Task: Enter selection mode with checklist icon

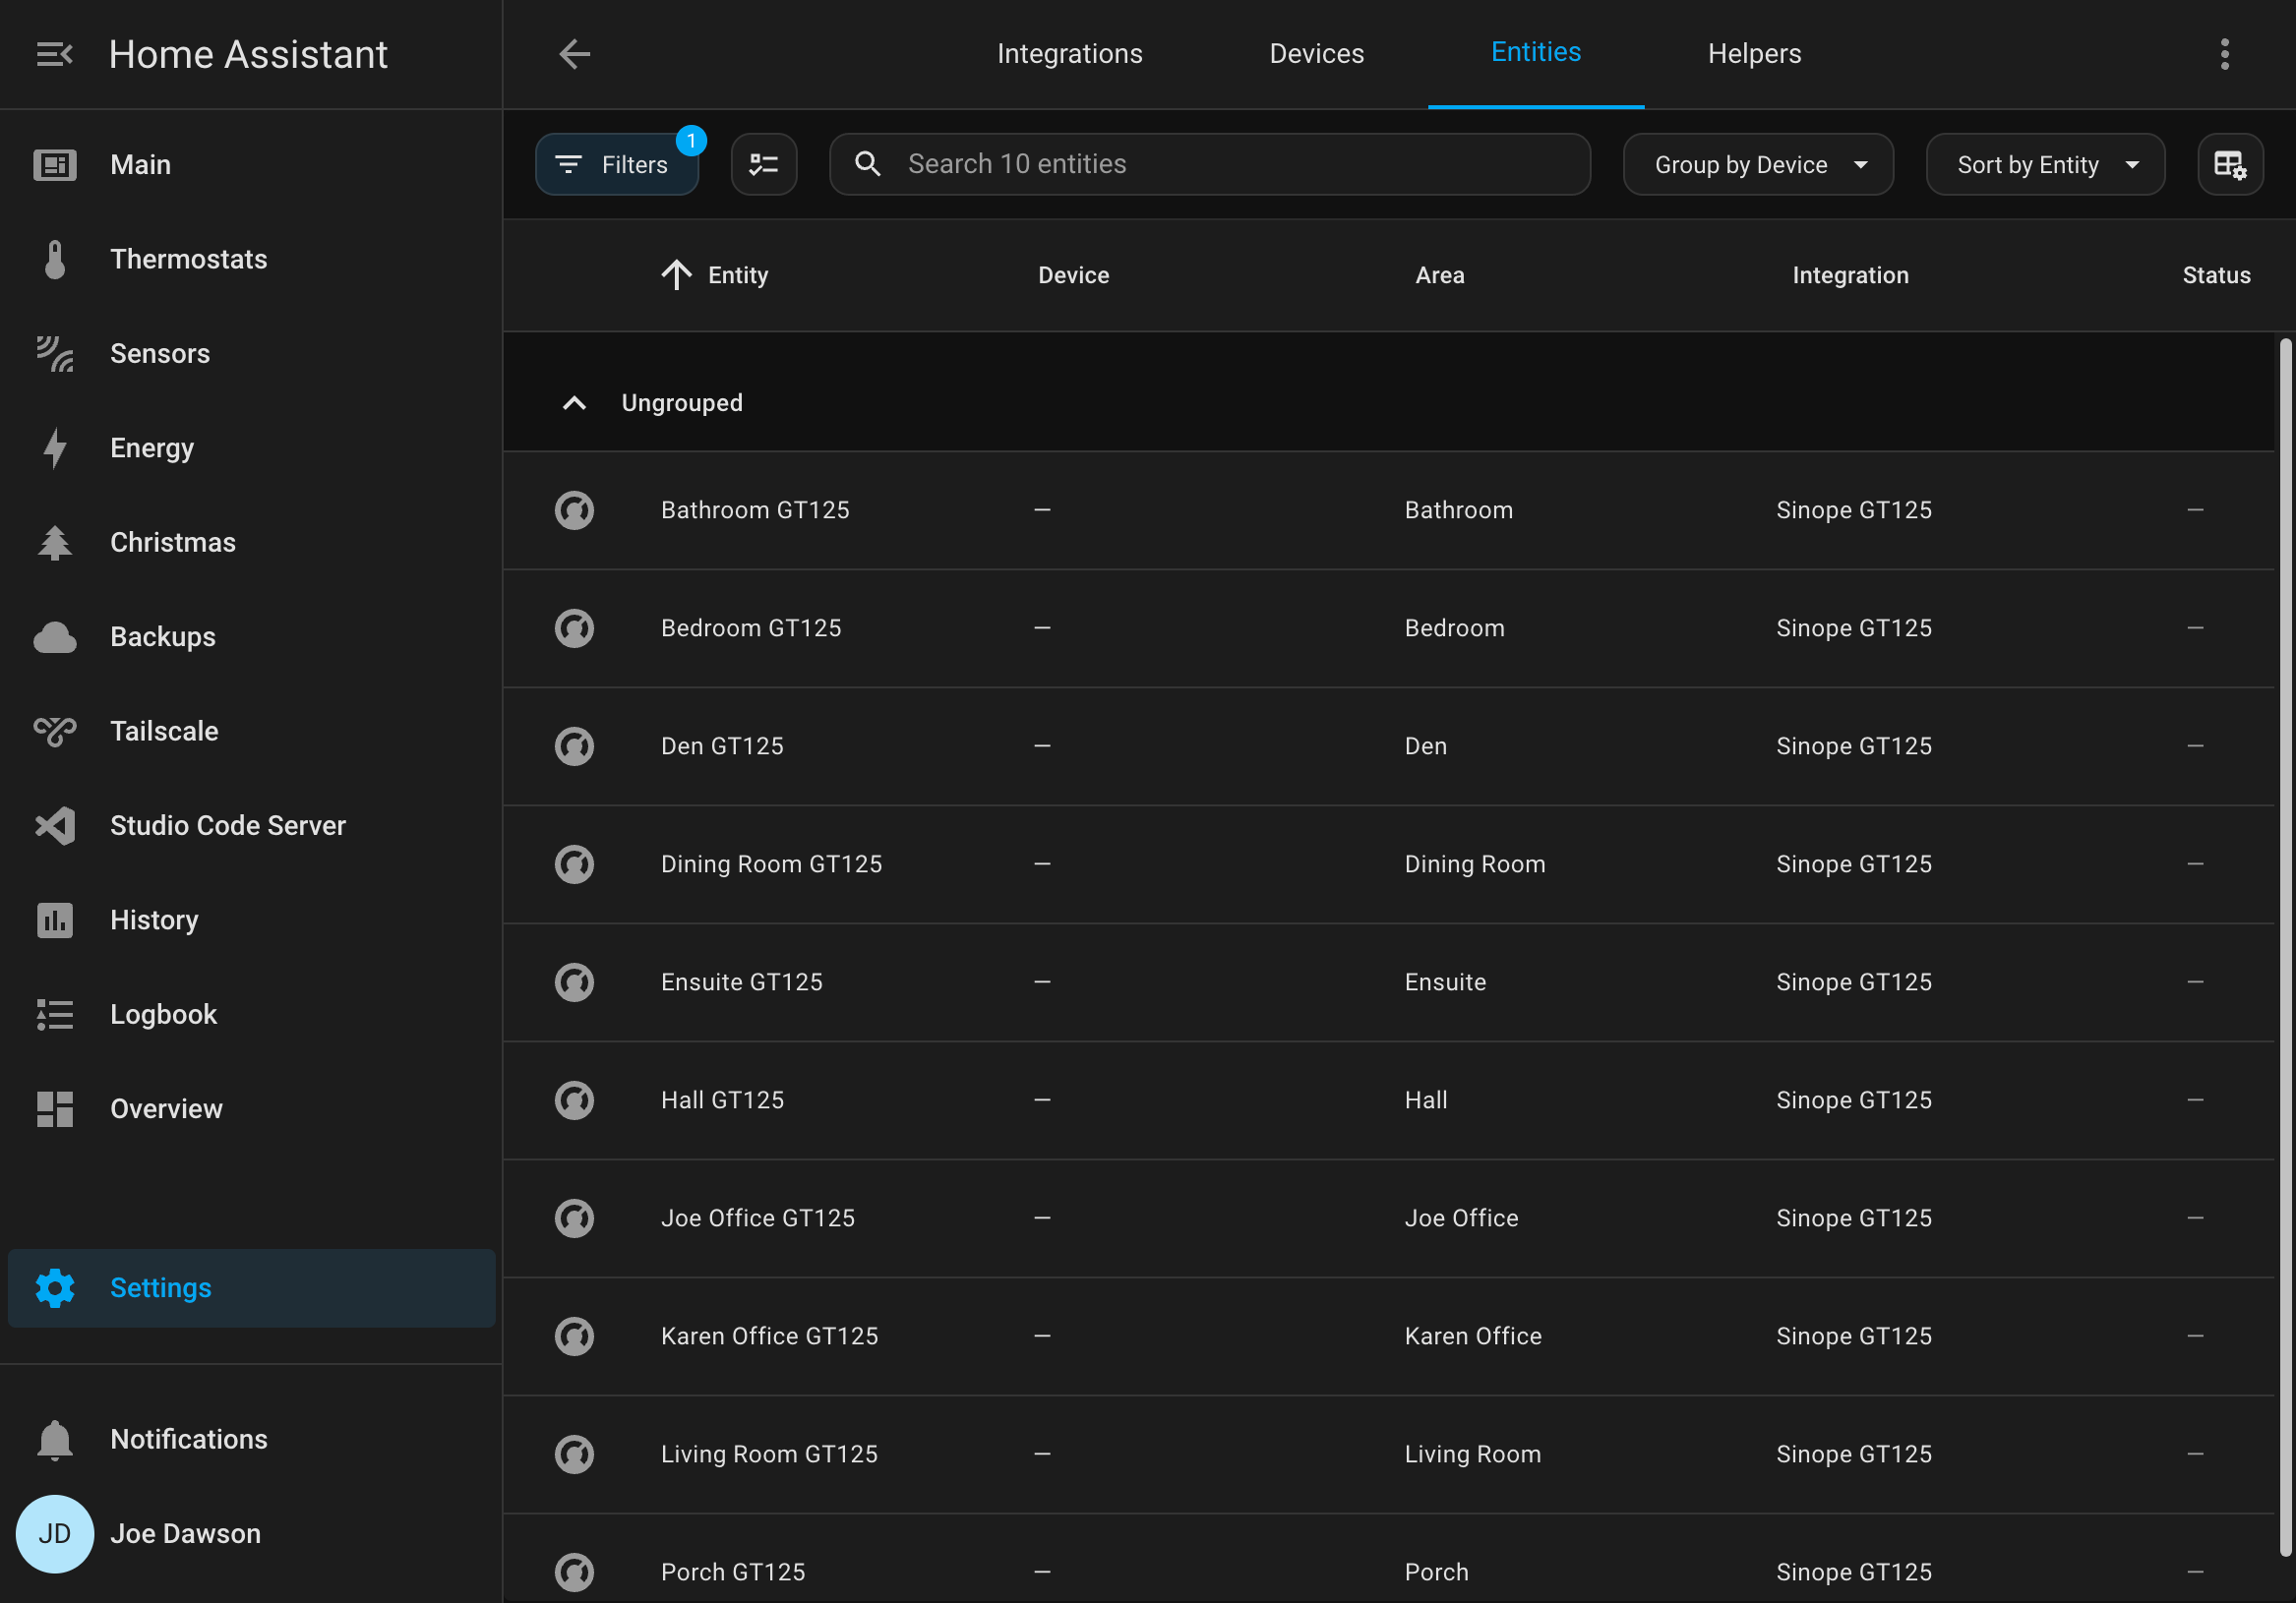Action: (764, 165)
